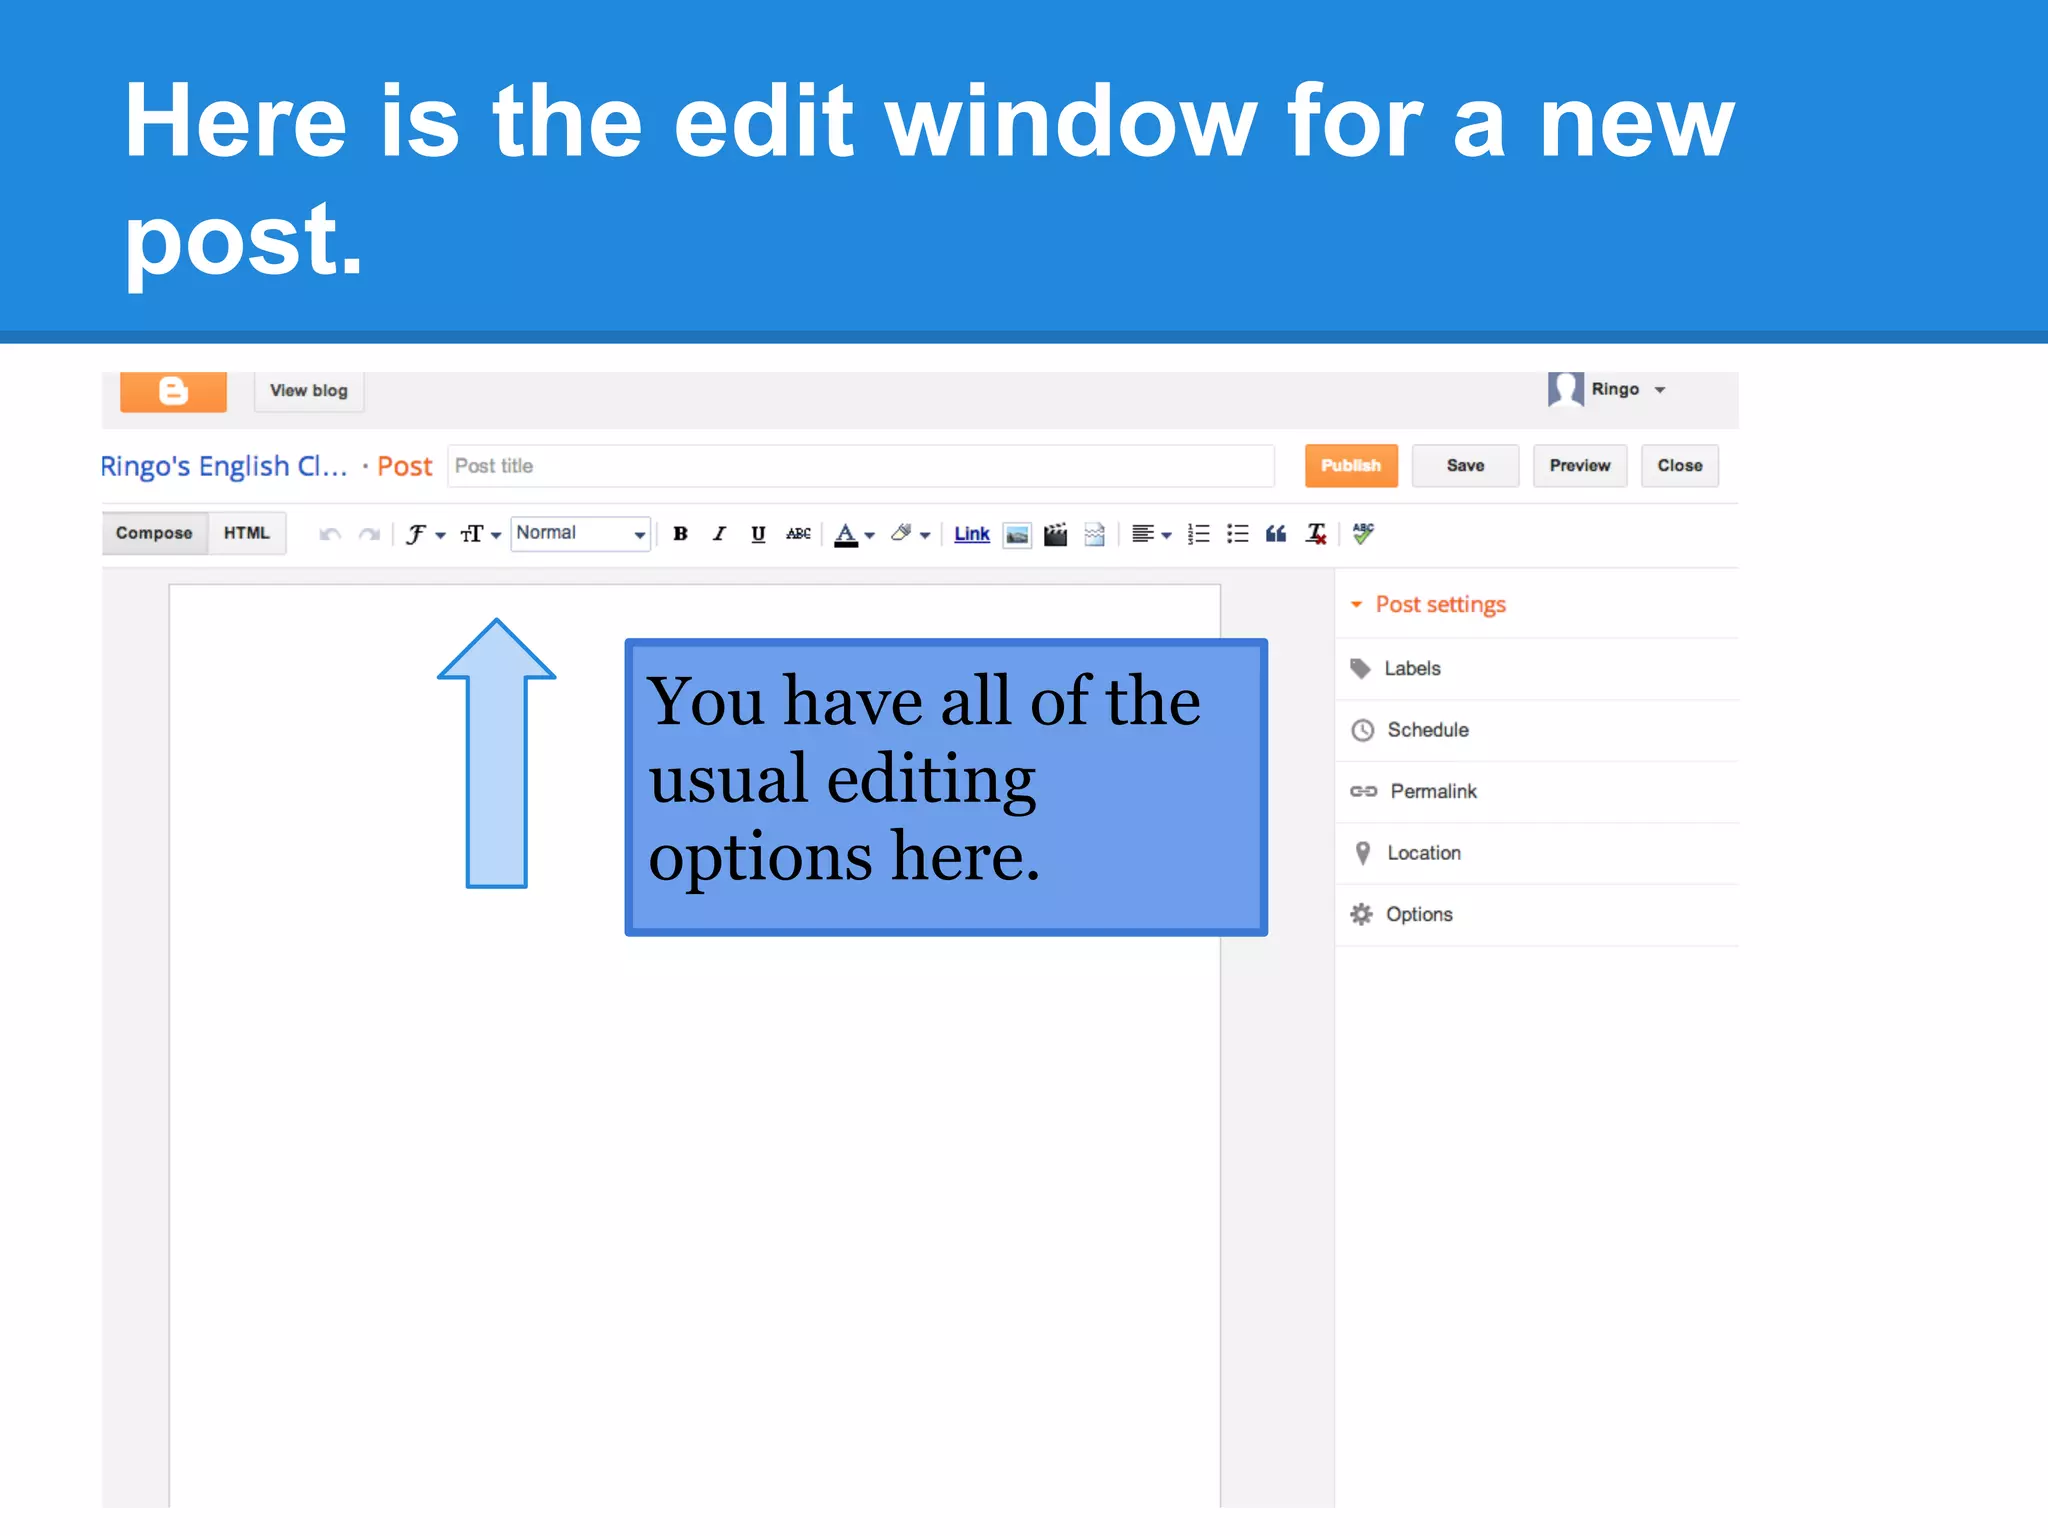
Task: Click the orange Blogger logo icon
Action: [173, 391]
